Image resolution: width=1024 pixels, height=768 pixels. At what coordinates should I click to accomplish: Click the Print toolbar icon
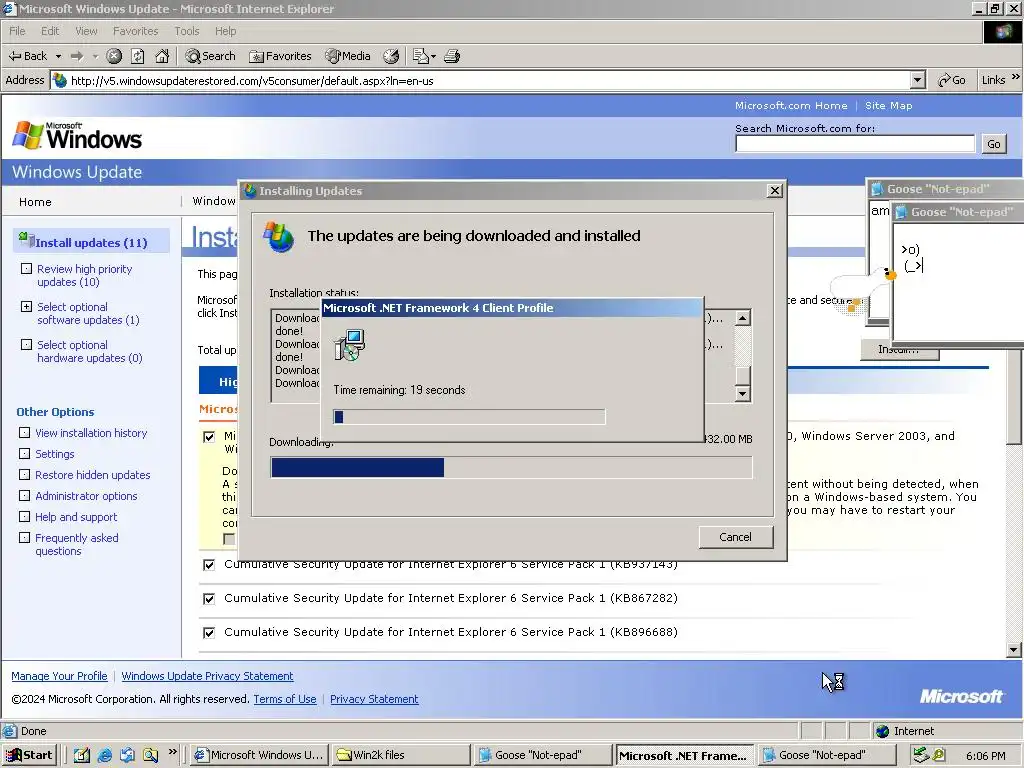[x=452, y=56]
